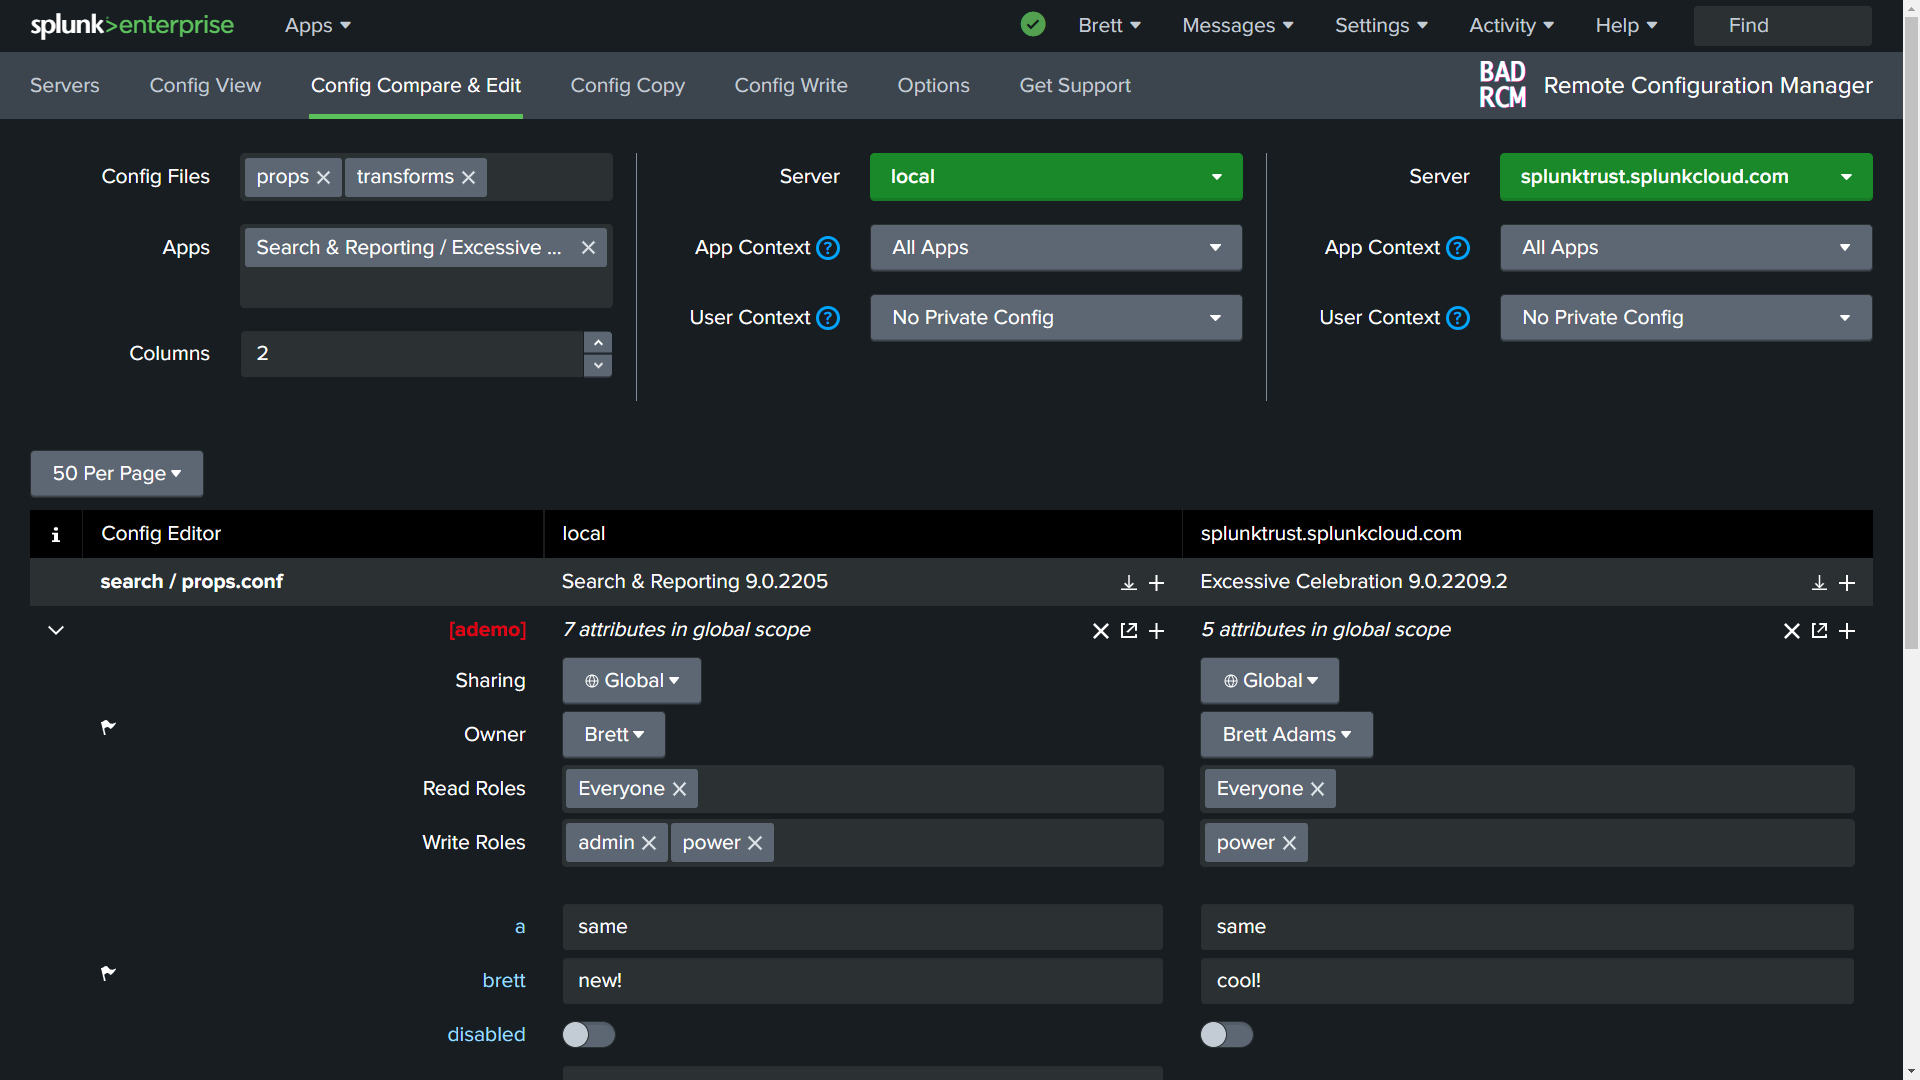Click the BAD RCM logo
This screenshot has width=1920, height=1080.
(1502, 85)
